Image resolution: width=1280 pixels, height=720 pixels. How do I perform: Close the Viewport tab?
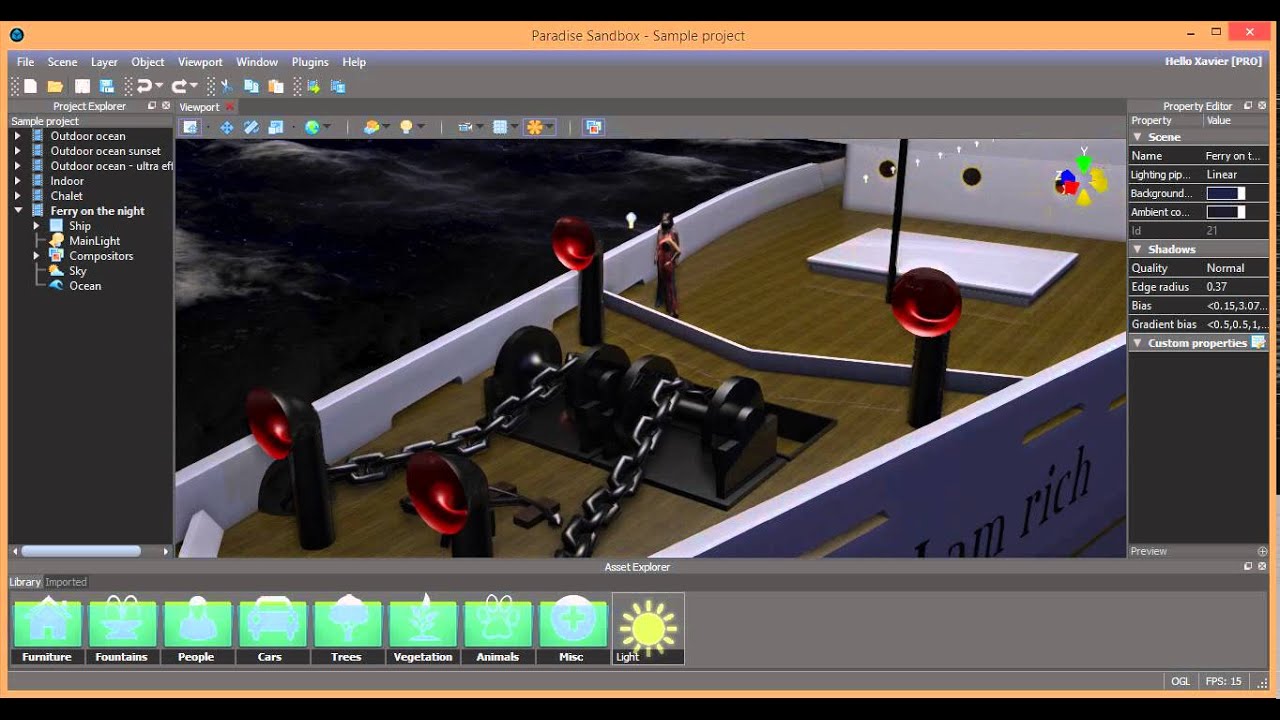click(230, 107)
